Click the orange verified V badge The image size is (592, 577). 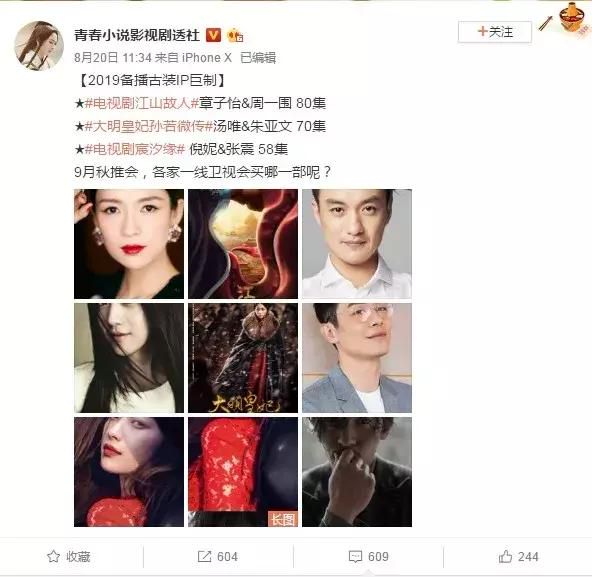point(213,35)
